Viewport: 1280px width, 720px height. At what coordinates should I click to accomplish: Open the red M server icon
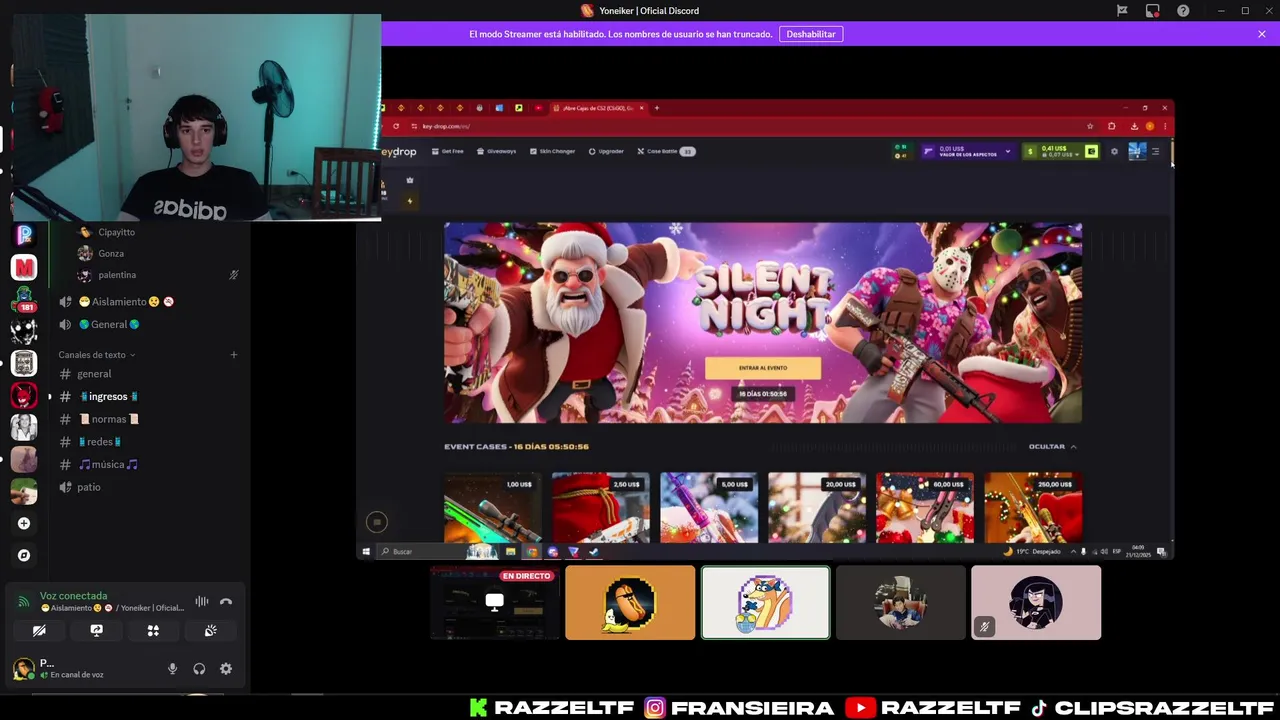[24, 267]
